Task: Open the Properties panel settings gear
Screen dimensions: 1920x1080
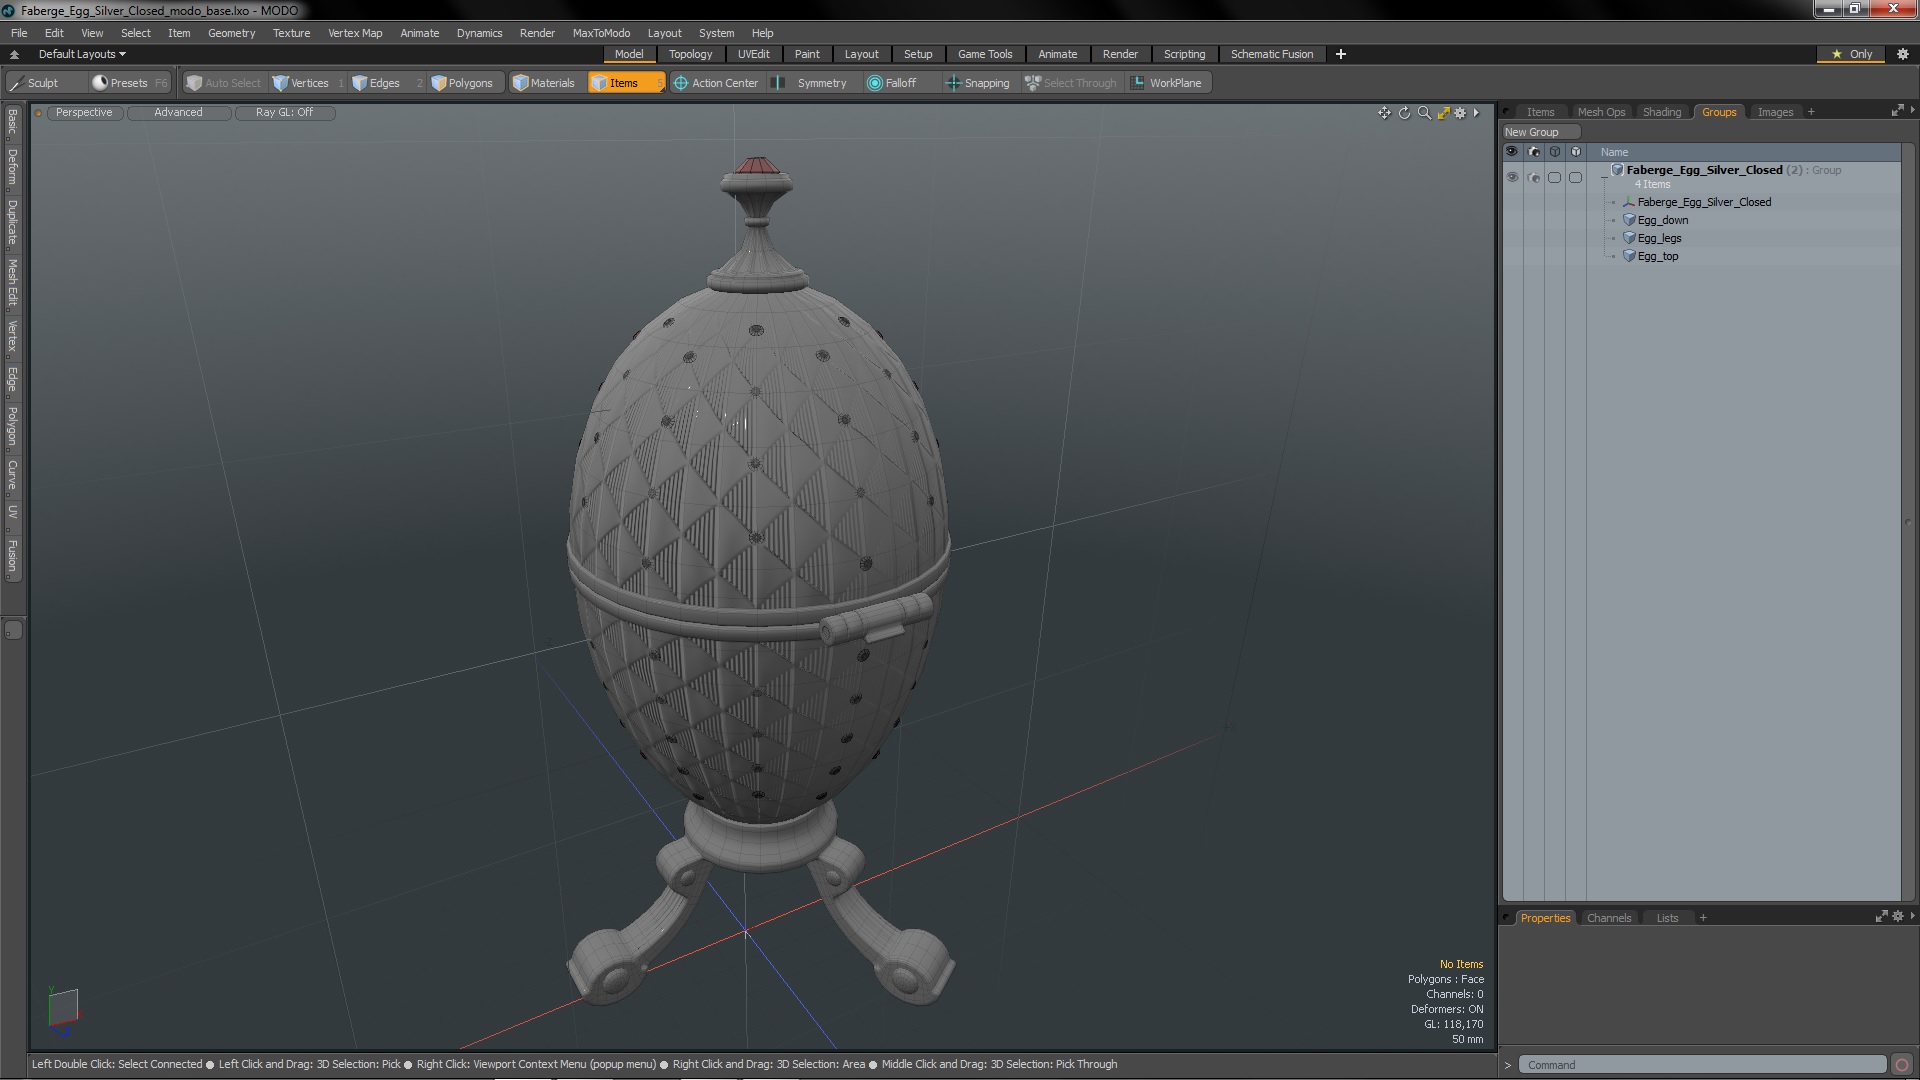Action: point(1898,916)
